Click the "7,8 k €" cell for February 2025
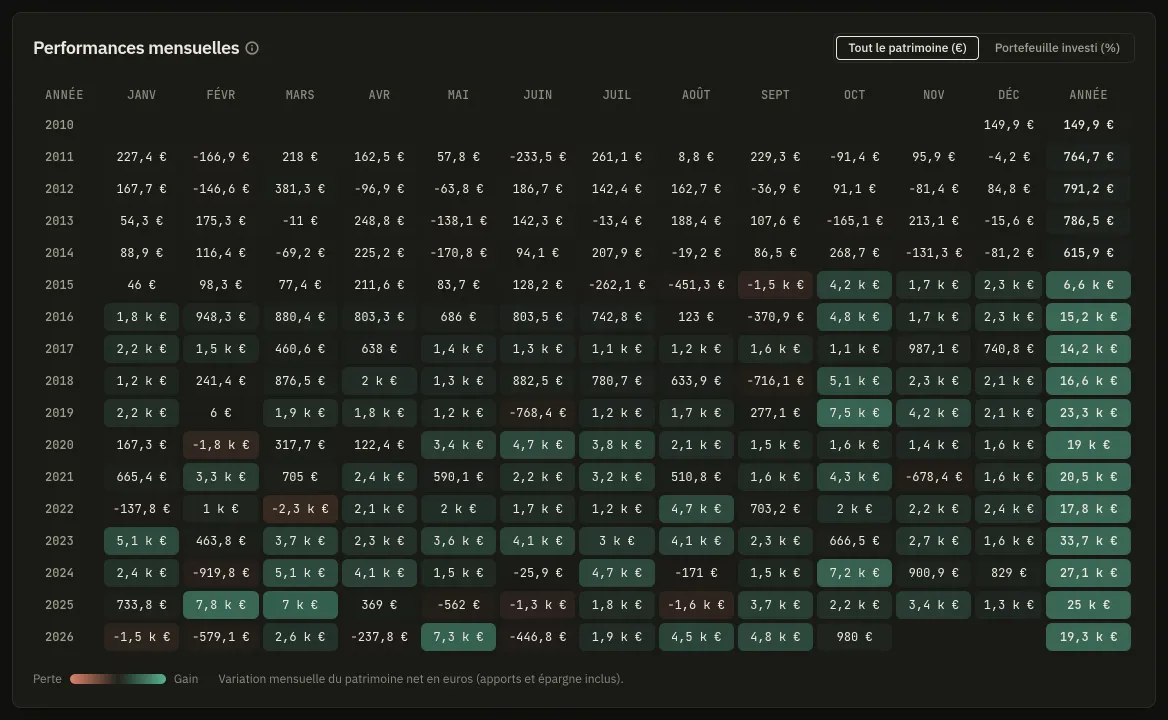 pos(220,605)
